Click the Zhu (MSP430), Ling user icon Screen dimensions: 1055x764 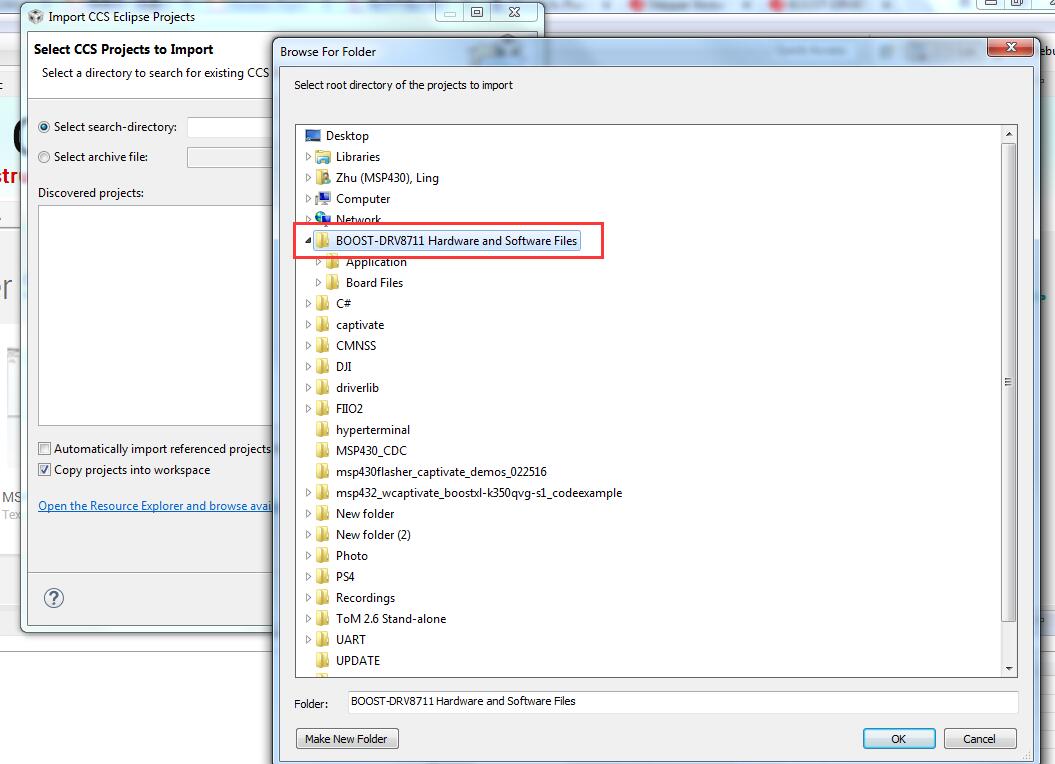(x=323, y=178)
